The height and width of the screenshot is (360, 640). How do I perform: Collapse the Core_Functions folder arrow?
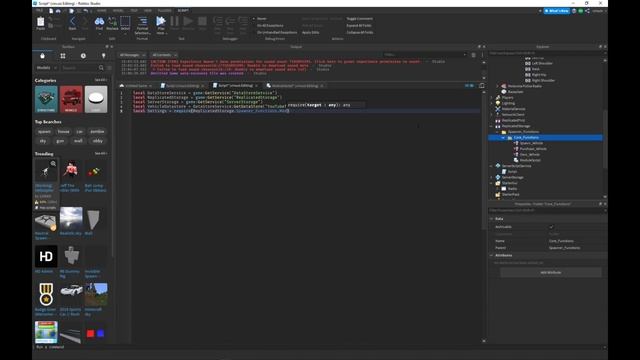pyautogui.click(x=504, y=138)
